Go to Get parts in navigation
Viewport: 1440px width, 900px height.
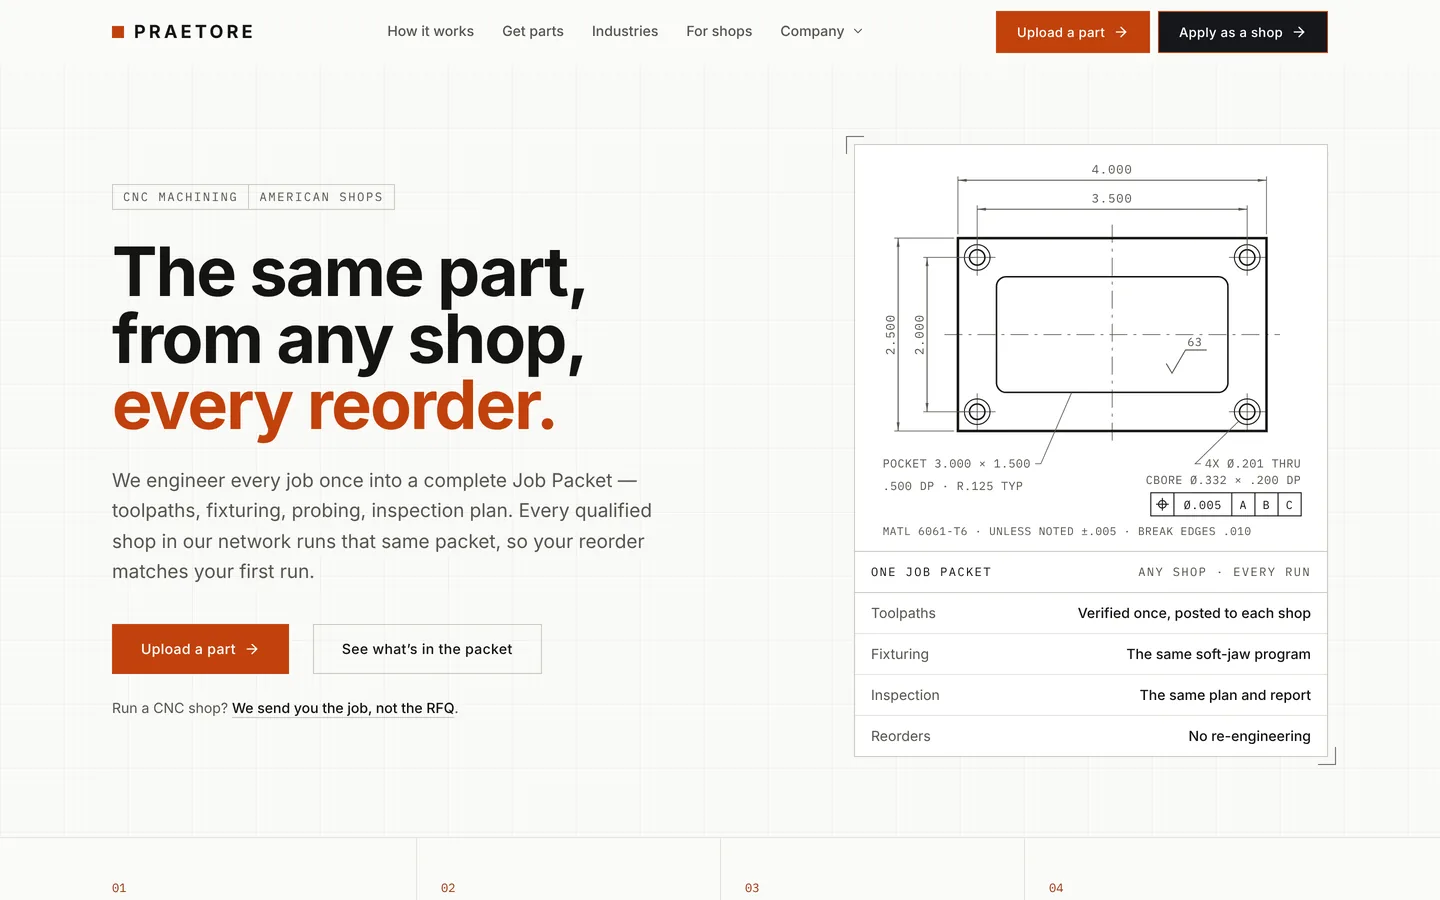pyautogui.click(x=533, y=31)
